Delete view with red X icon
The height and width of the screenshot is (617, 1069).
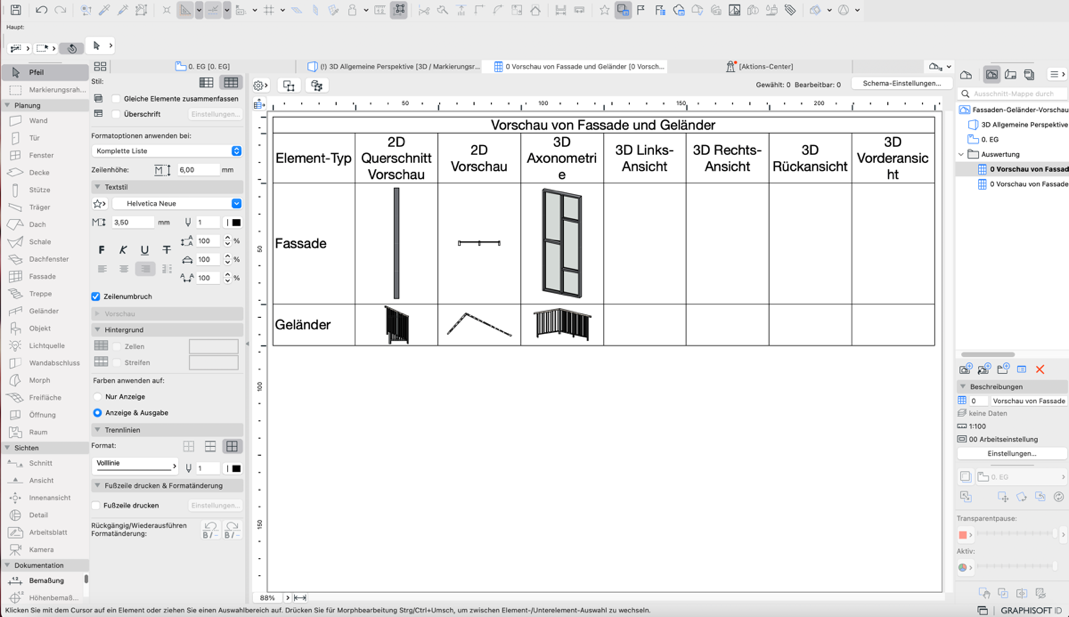tap(1040, 370)
